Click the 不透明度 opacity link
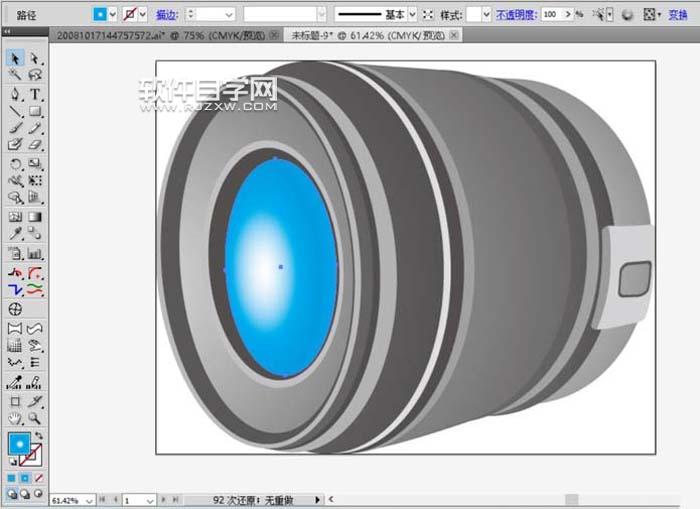The image size is (700, 509). tap(518, 15)
